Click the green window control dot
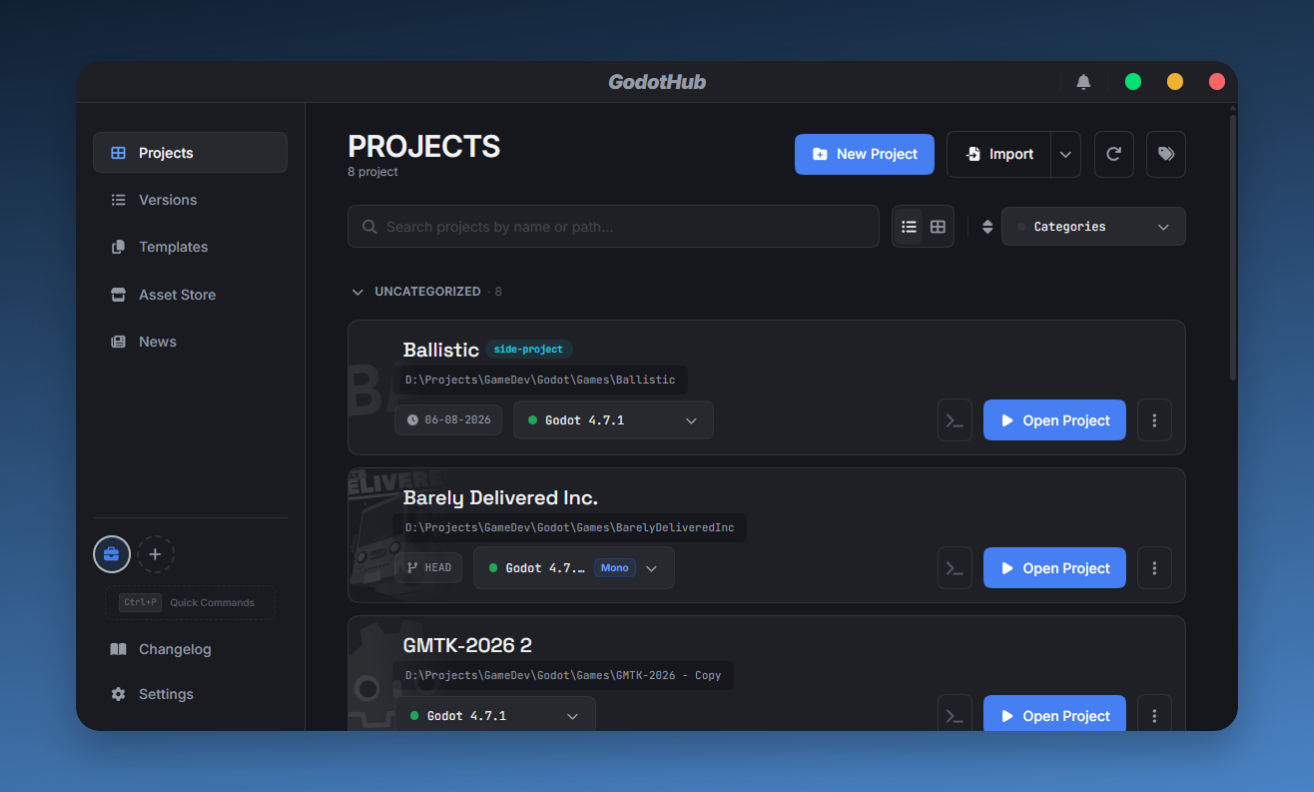The width and height of the screenshot is (1314, 792). 1133,82
